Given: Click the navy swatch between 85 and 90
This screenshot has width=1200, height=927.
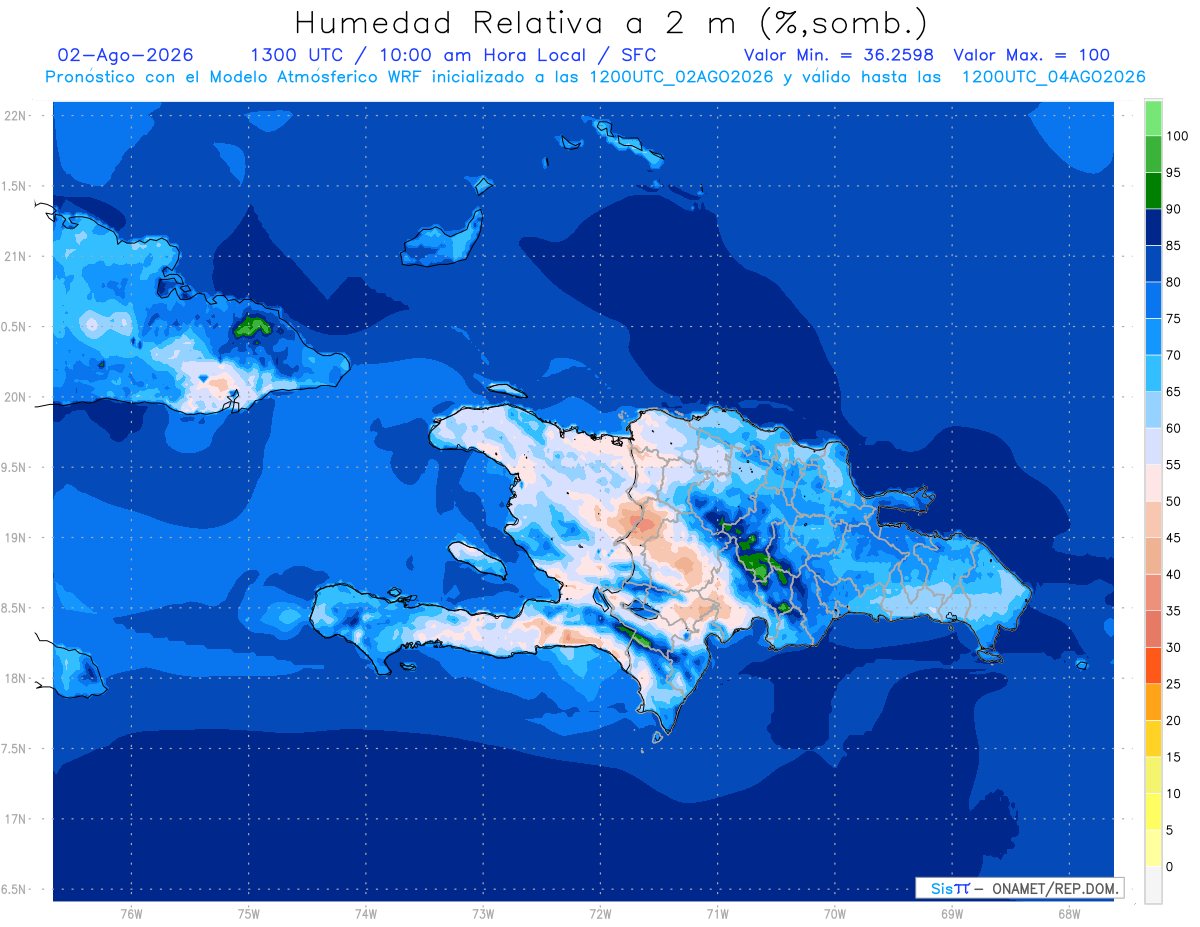Looking at the screenshot, I should [1153, 227].
